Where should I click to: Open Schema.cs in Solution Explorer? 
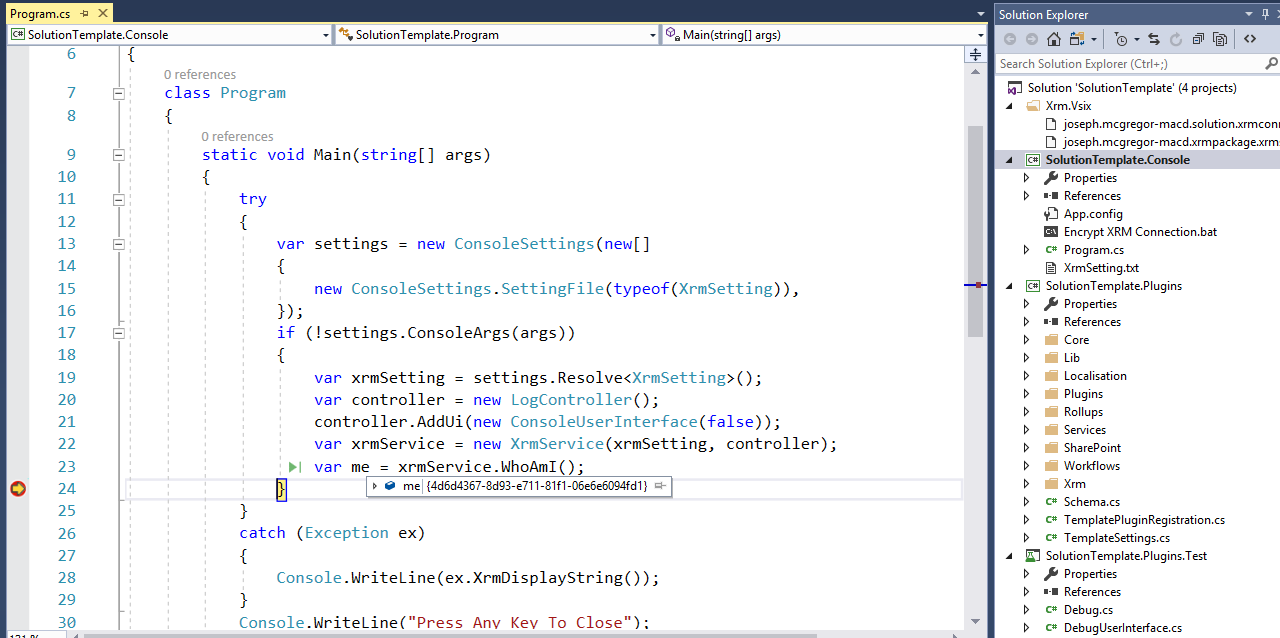pyautogui.click(x=1091, y=502)
